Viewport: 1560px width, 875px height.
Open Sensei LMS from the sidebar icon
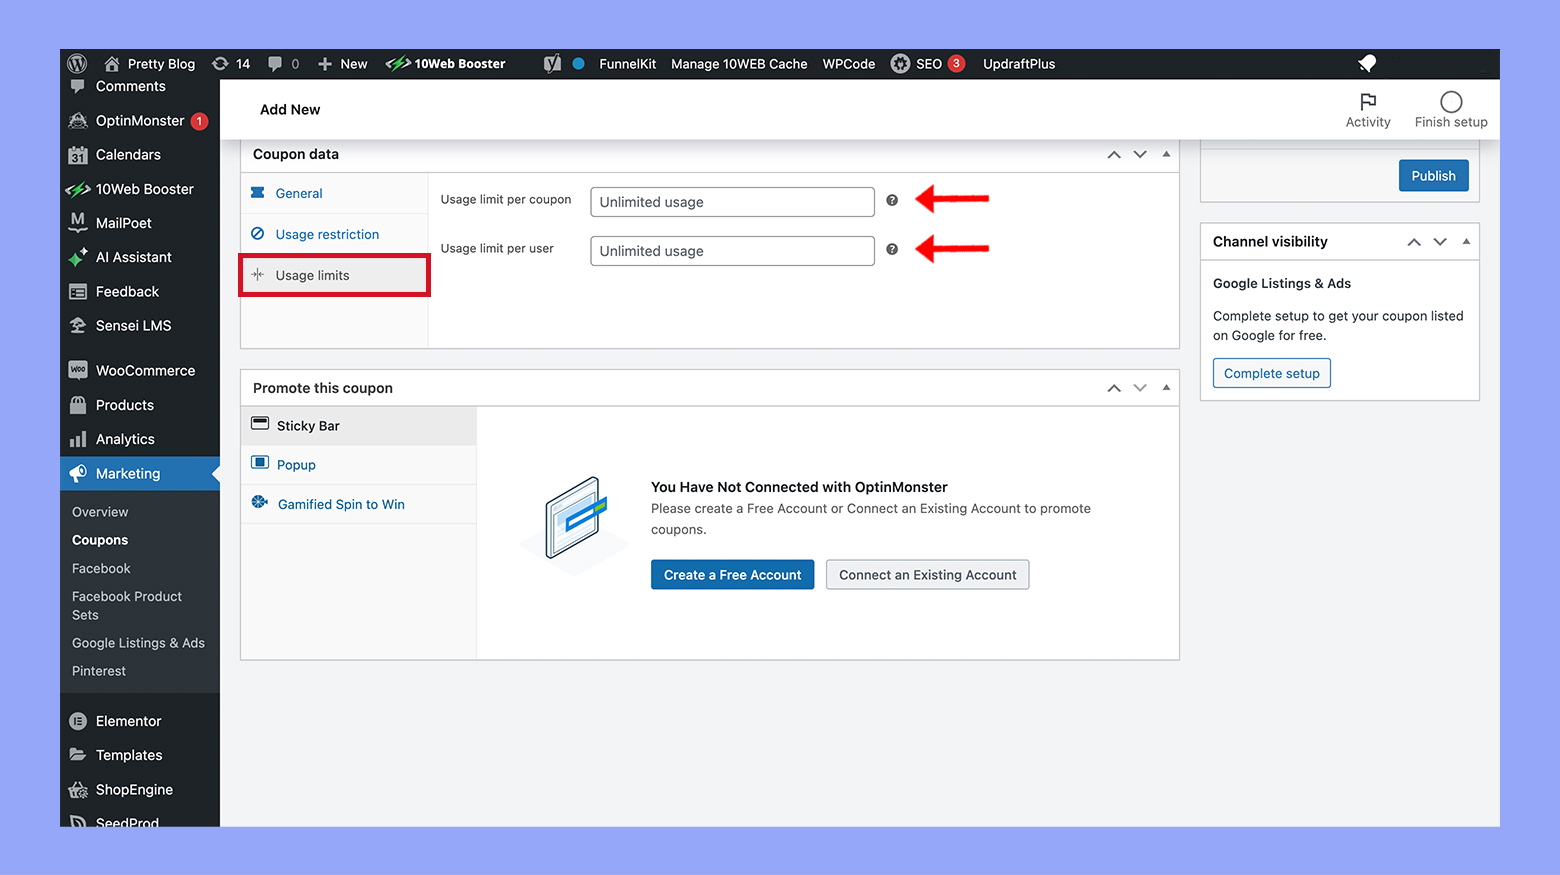[x=77, y=325]
